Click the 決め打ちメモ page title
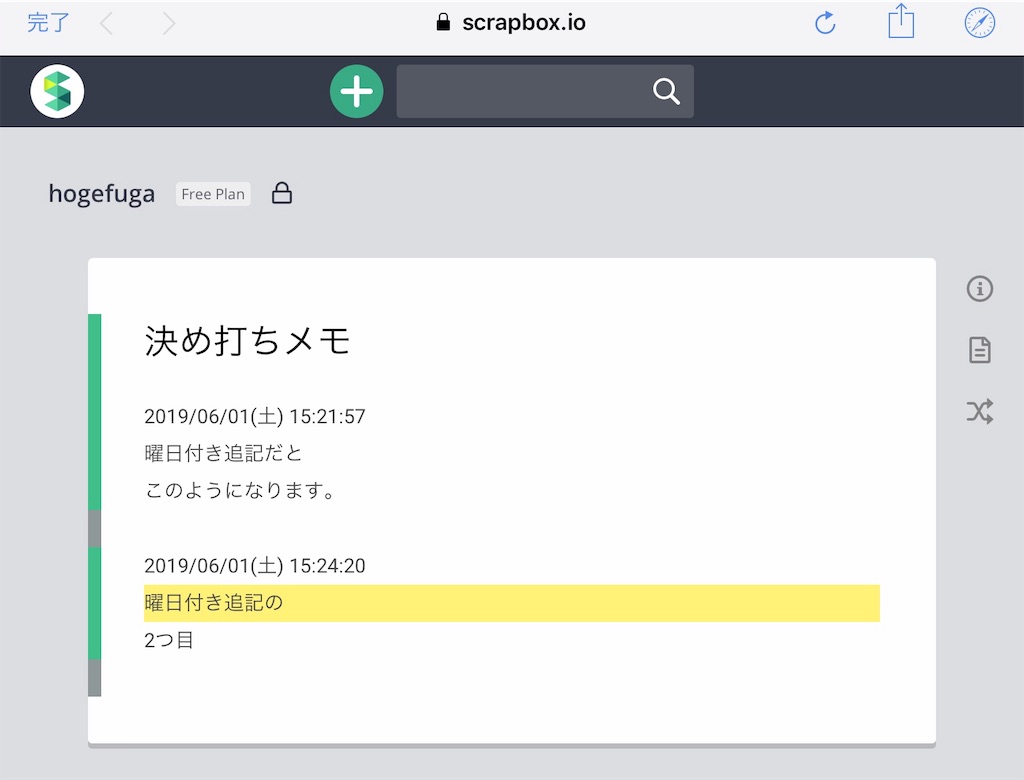1024x780 pixels. coord(248,341)
